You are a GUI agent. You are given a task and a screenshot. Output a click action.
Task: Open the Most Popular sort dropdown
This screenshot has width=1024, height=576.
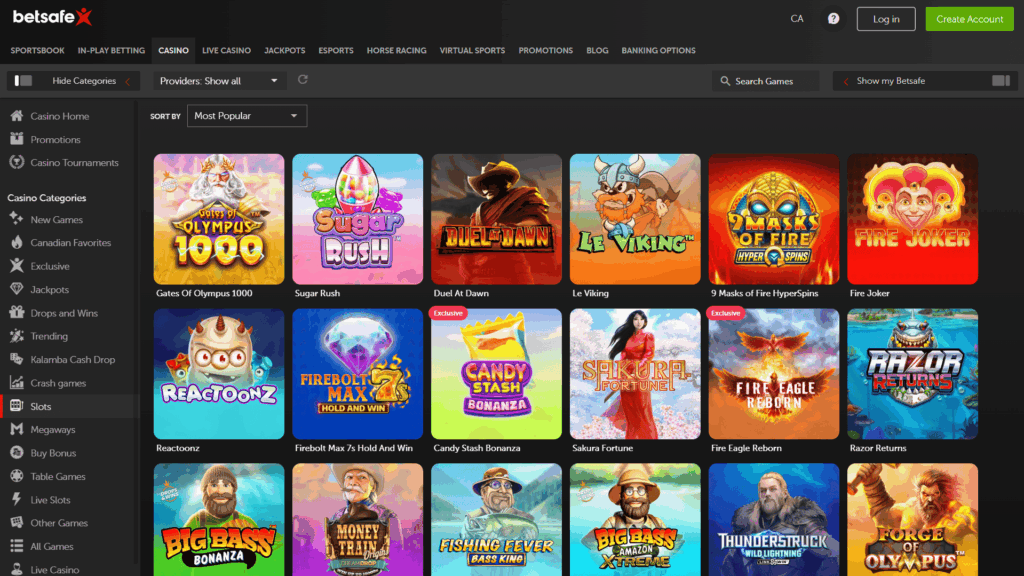point(246,115)
